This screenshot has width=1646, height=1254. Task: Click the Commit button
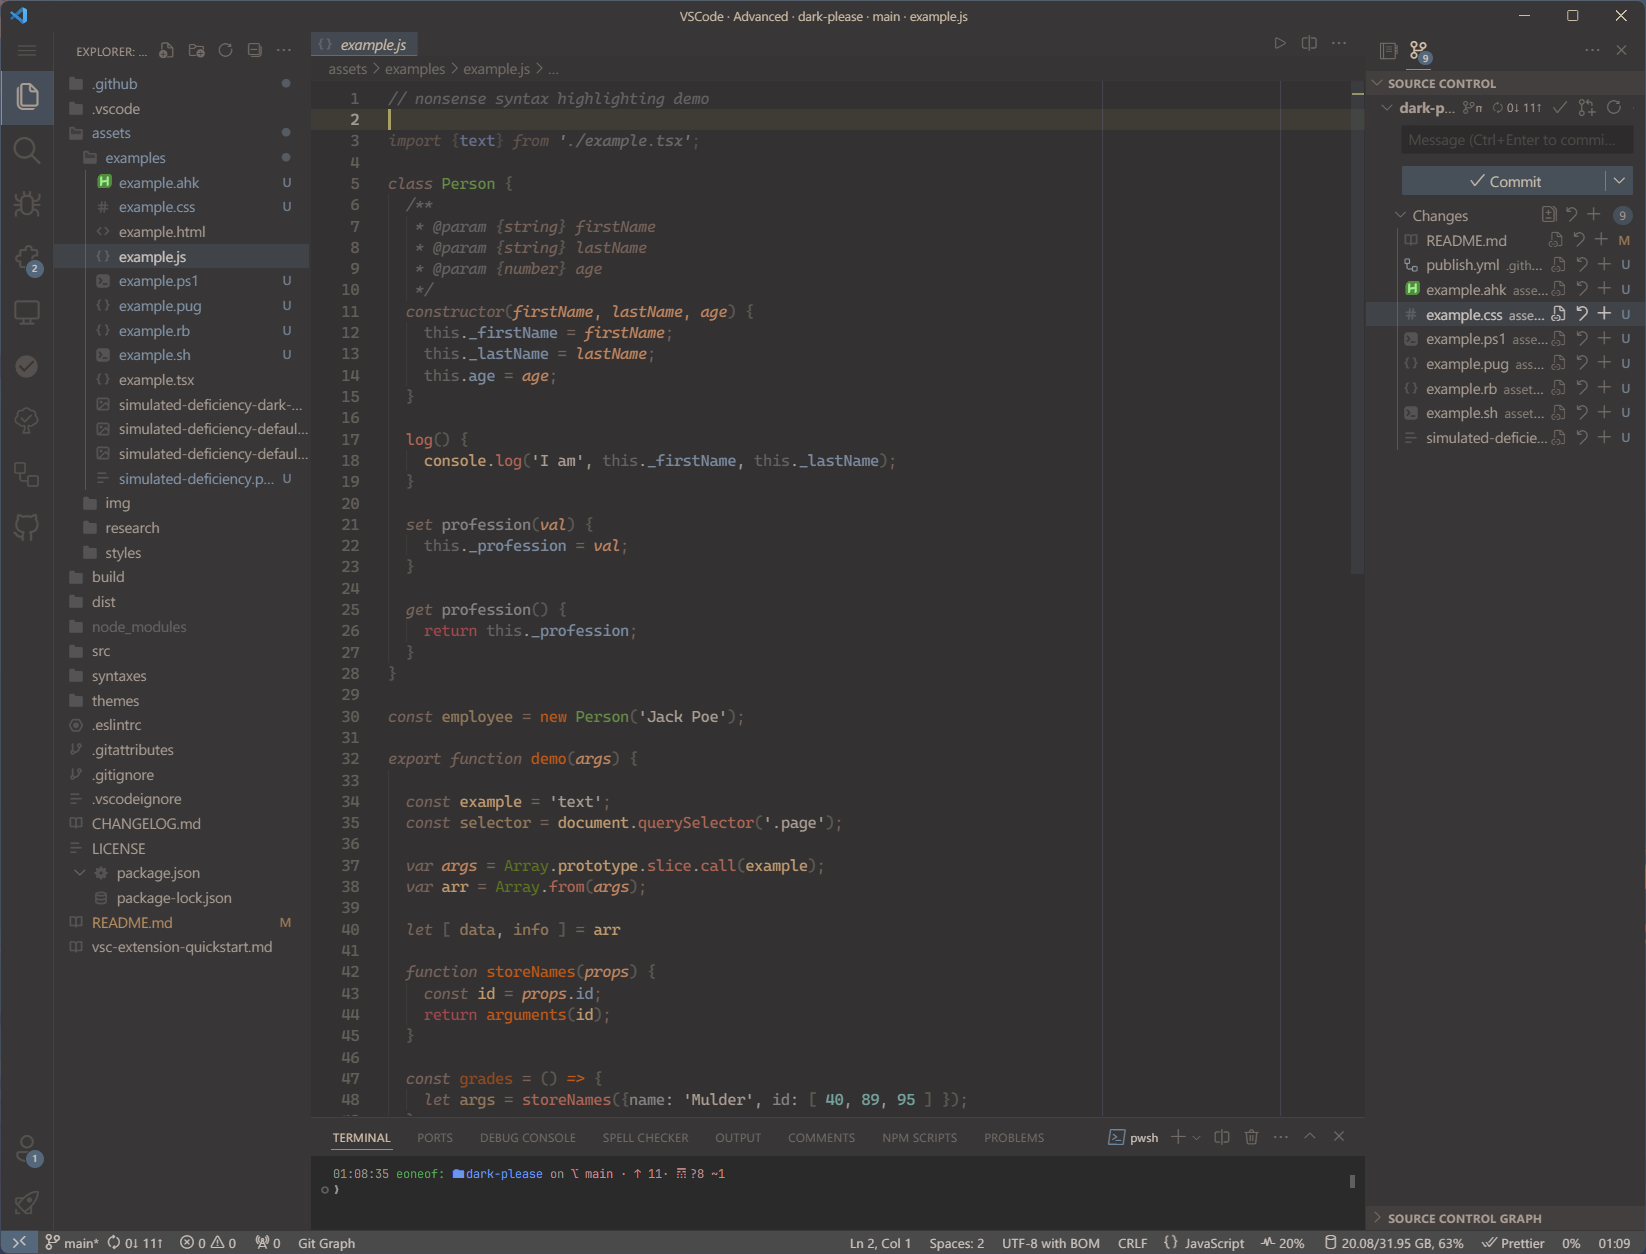click(x=1504, y=181)
